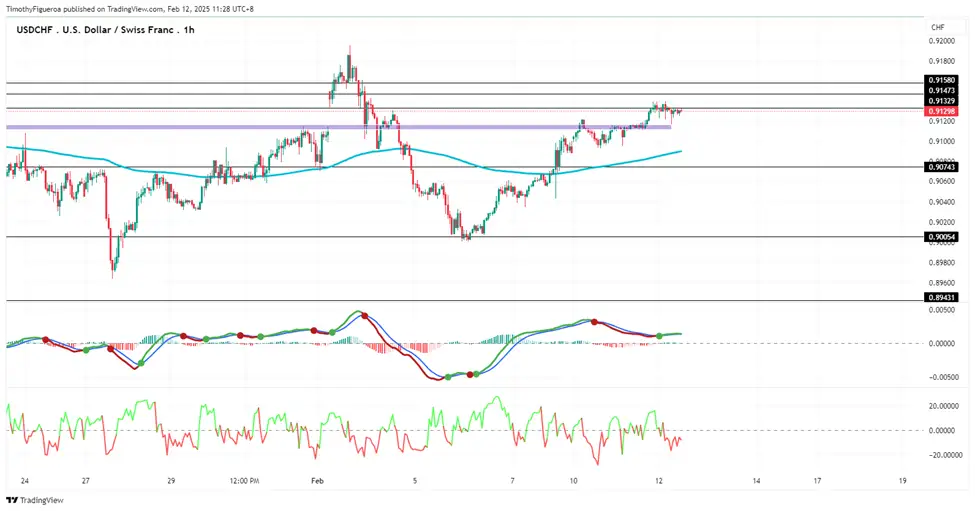The width and height of the screenshot is (975, 511).
Task: Click the Feb date label on time axis
Action: 317,481
